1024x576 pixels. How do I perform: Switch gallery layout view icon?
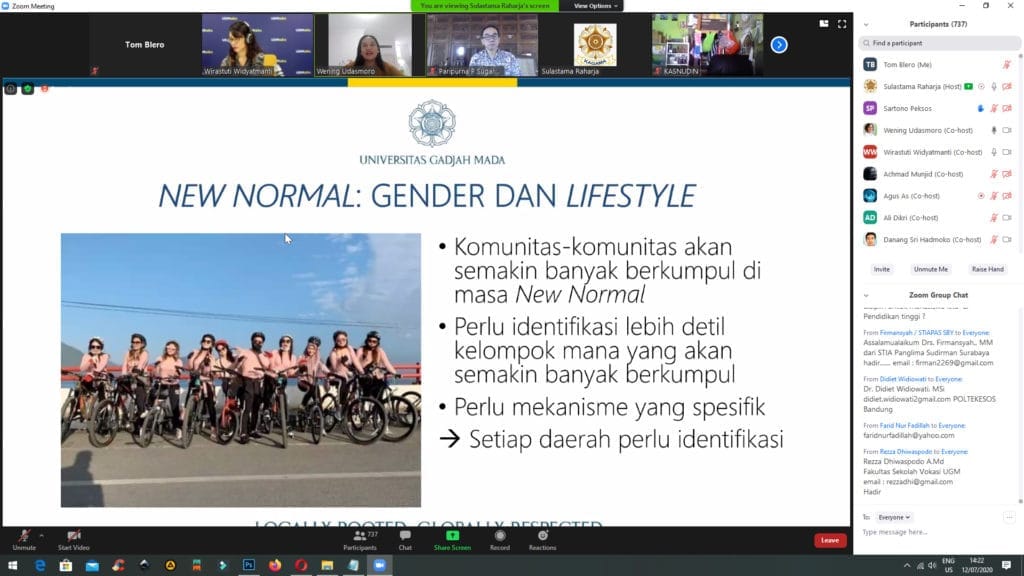824,24
